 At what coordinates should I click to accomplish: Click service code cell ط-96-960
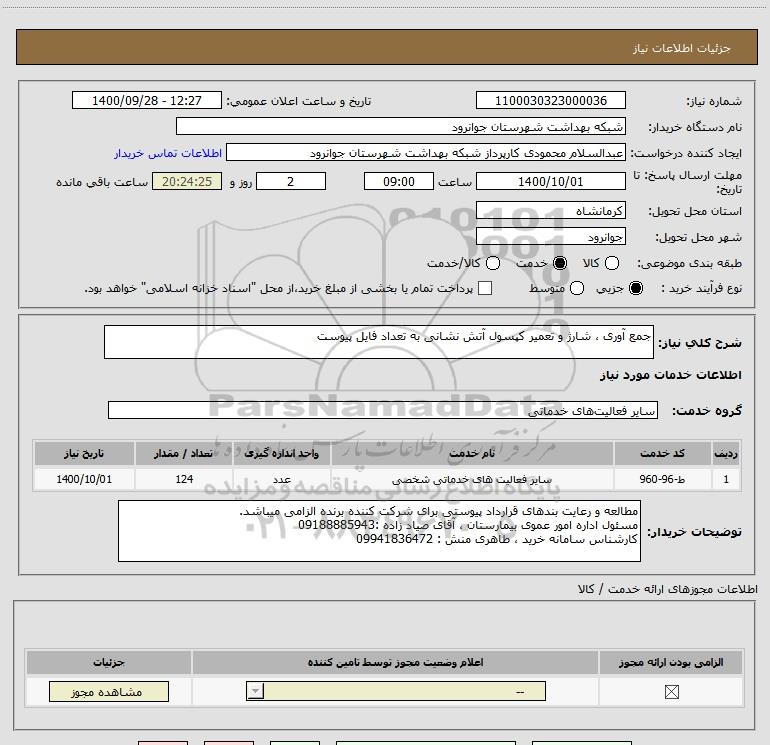click(662, 479)
